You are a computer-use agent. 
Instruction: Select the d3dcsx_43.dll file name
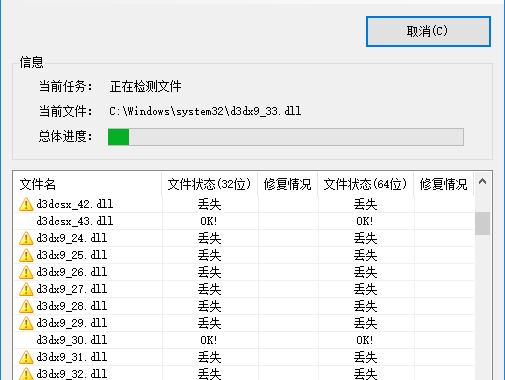coord(75,221)
